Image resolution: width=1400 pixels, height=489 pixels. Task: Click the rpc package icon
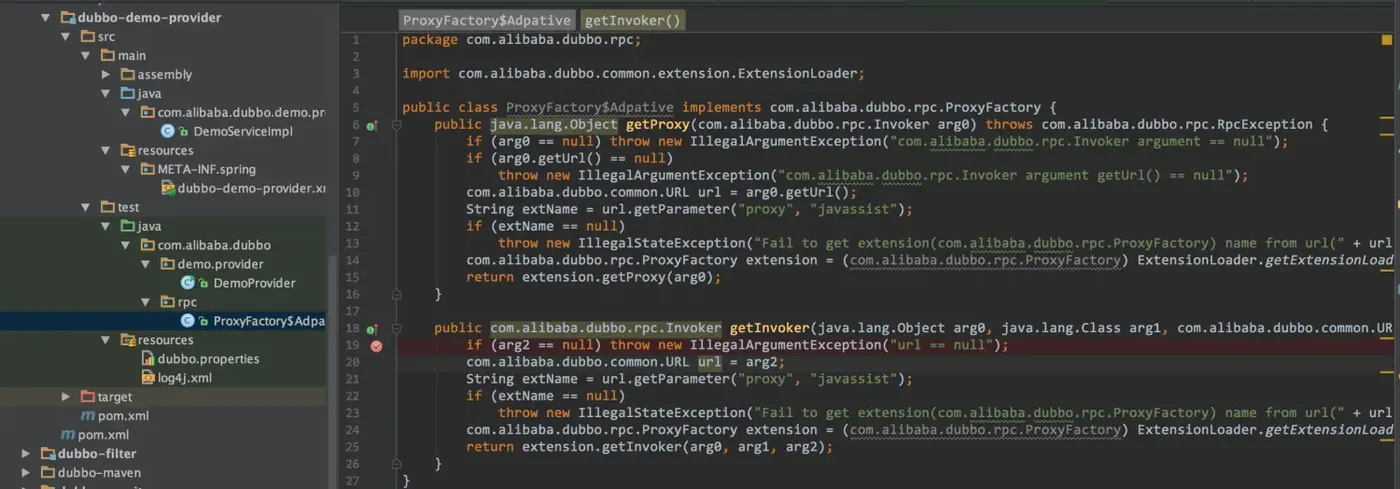[168, 302]
